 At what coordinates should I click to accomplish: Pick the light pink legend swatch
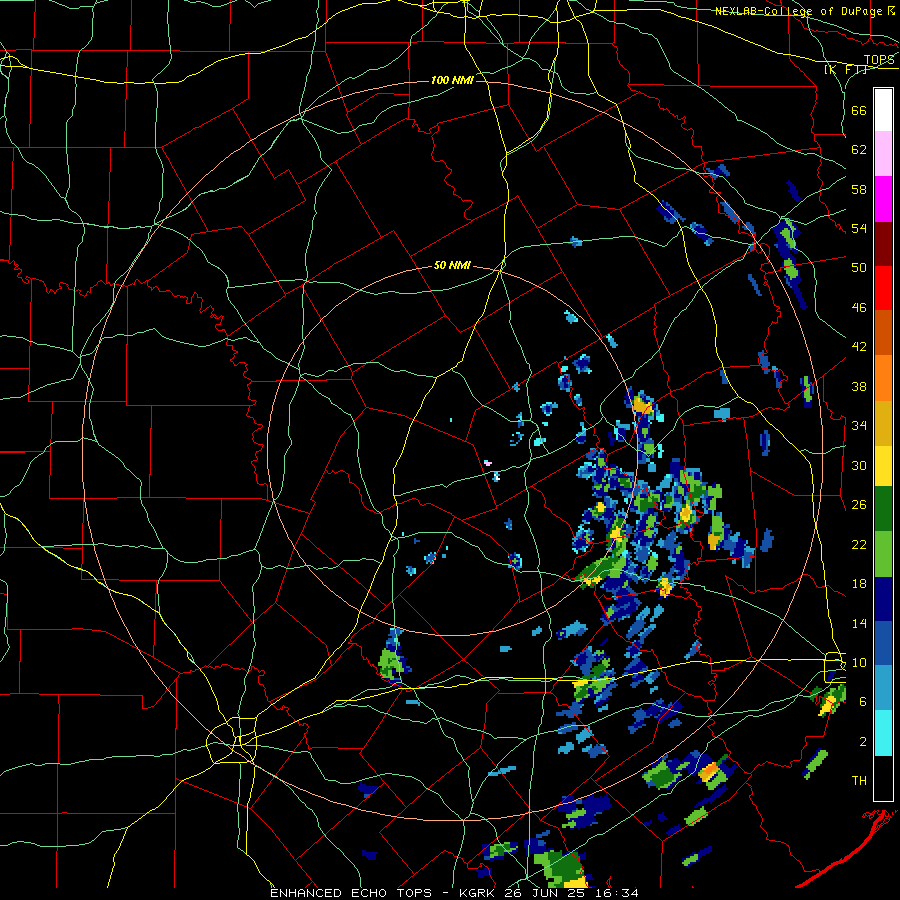coord(883,154)
